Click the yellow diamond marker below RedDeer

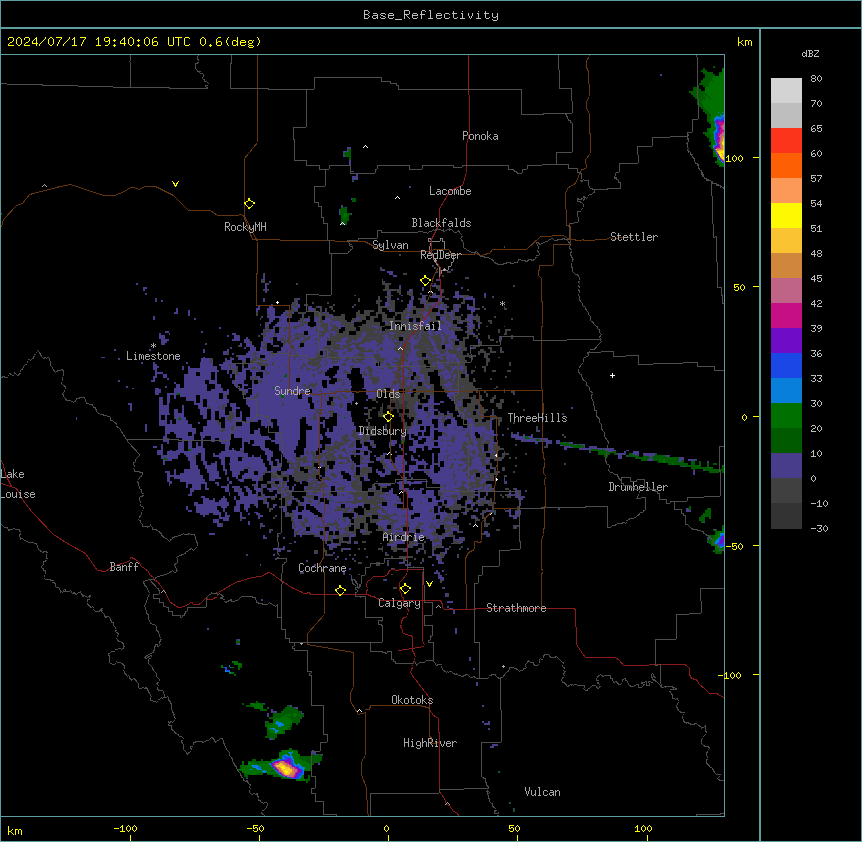pos(426,281)
